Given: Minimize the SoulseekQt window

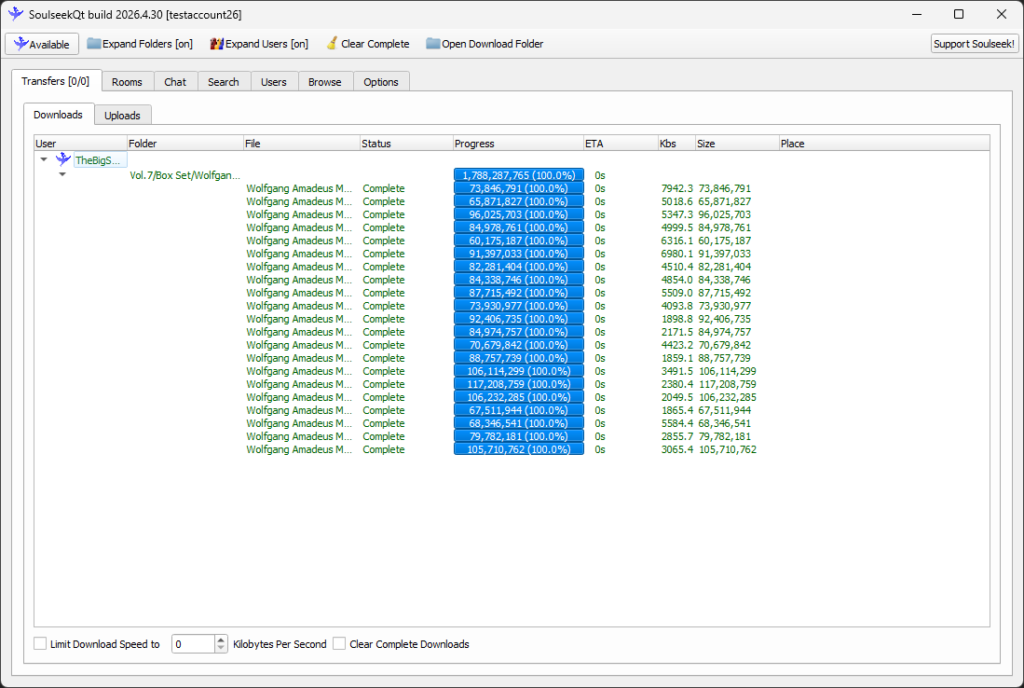Looking at the screenshot, I should (917, 14).
